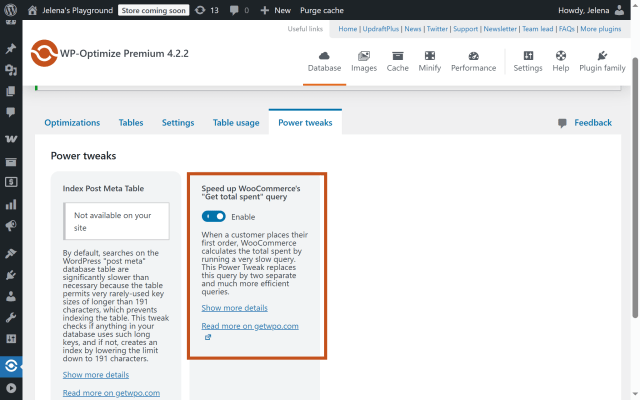Open WP-Optimize Settings section
The height and width of the screenshot is (400, 640).
pyautogui.click(x=528, y=62)
